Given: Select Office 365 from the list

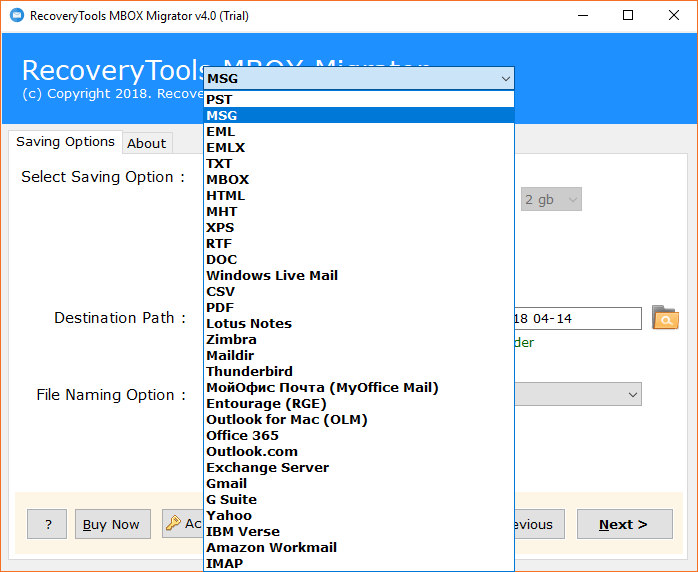Looking at the screenshot, I should (x=359, y=436).
